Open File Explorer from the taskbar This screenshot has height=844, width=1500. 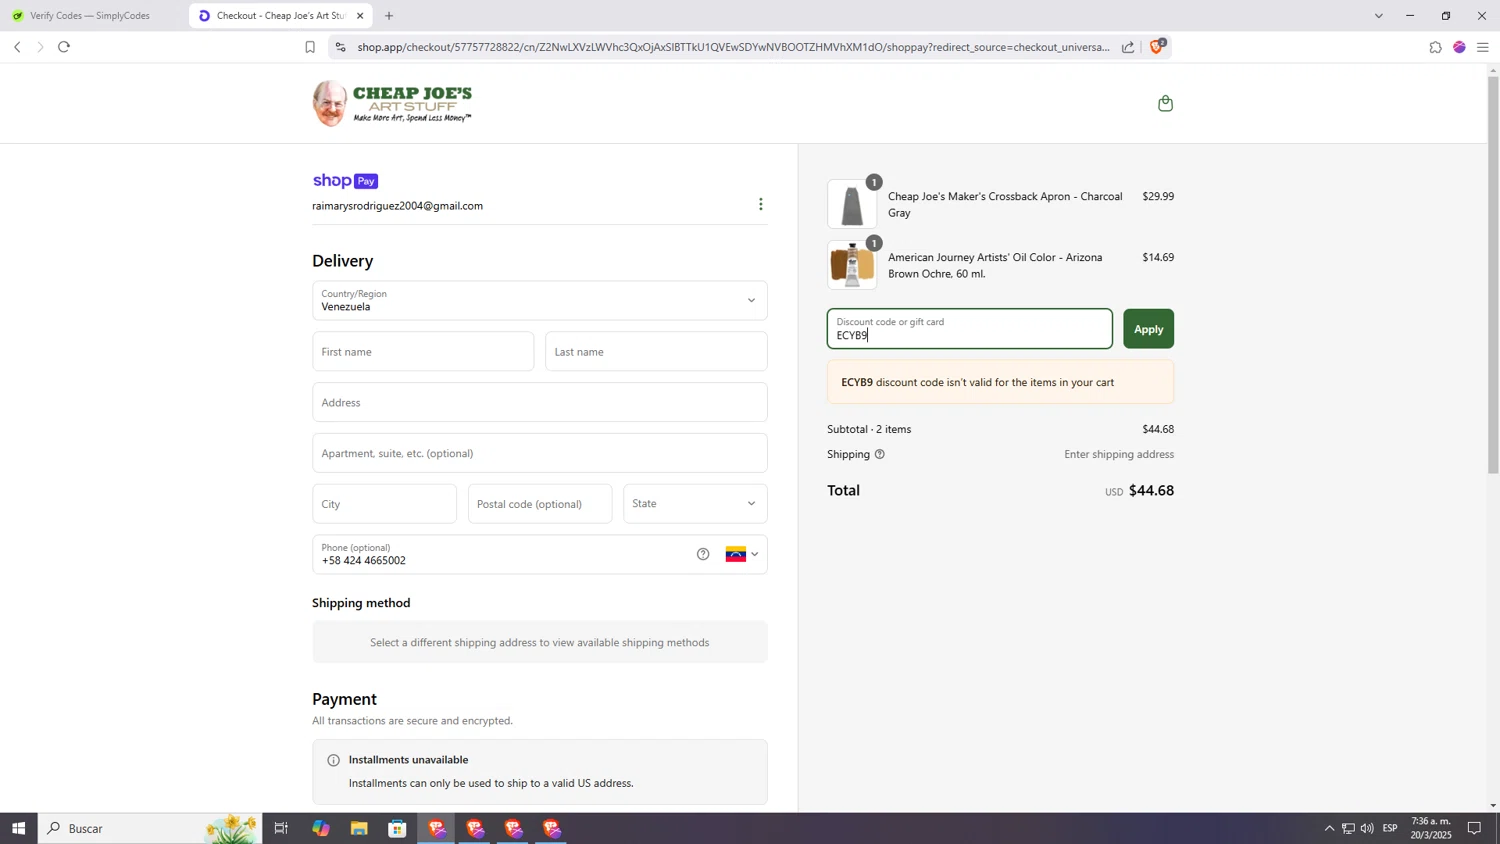[359, 828]
